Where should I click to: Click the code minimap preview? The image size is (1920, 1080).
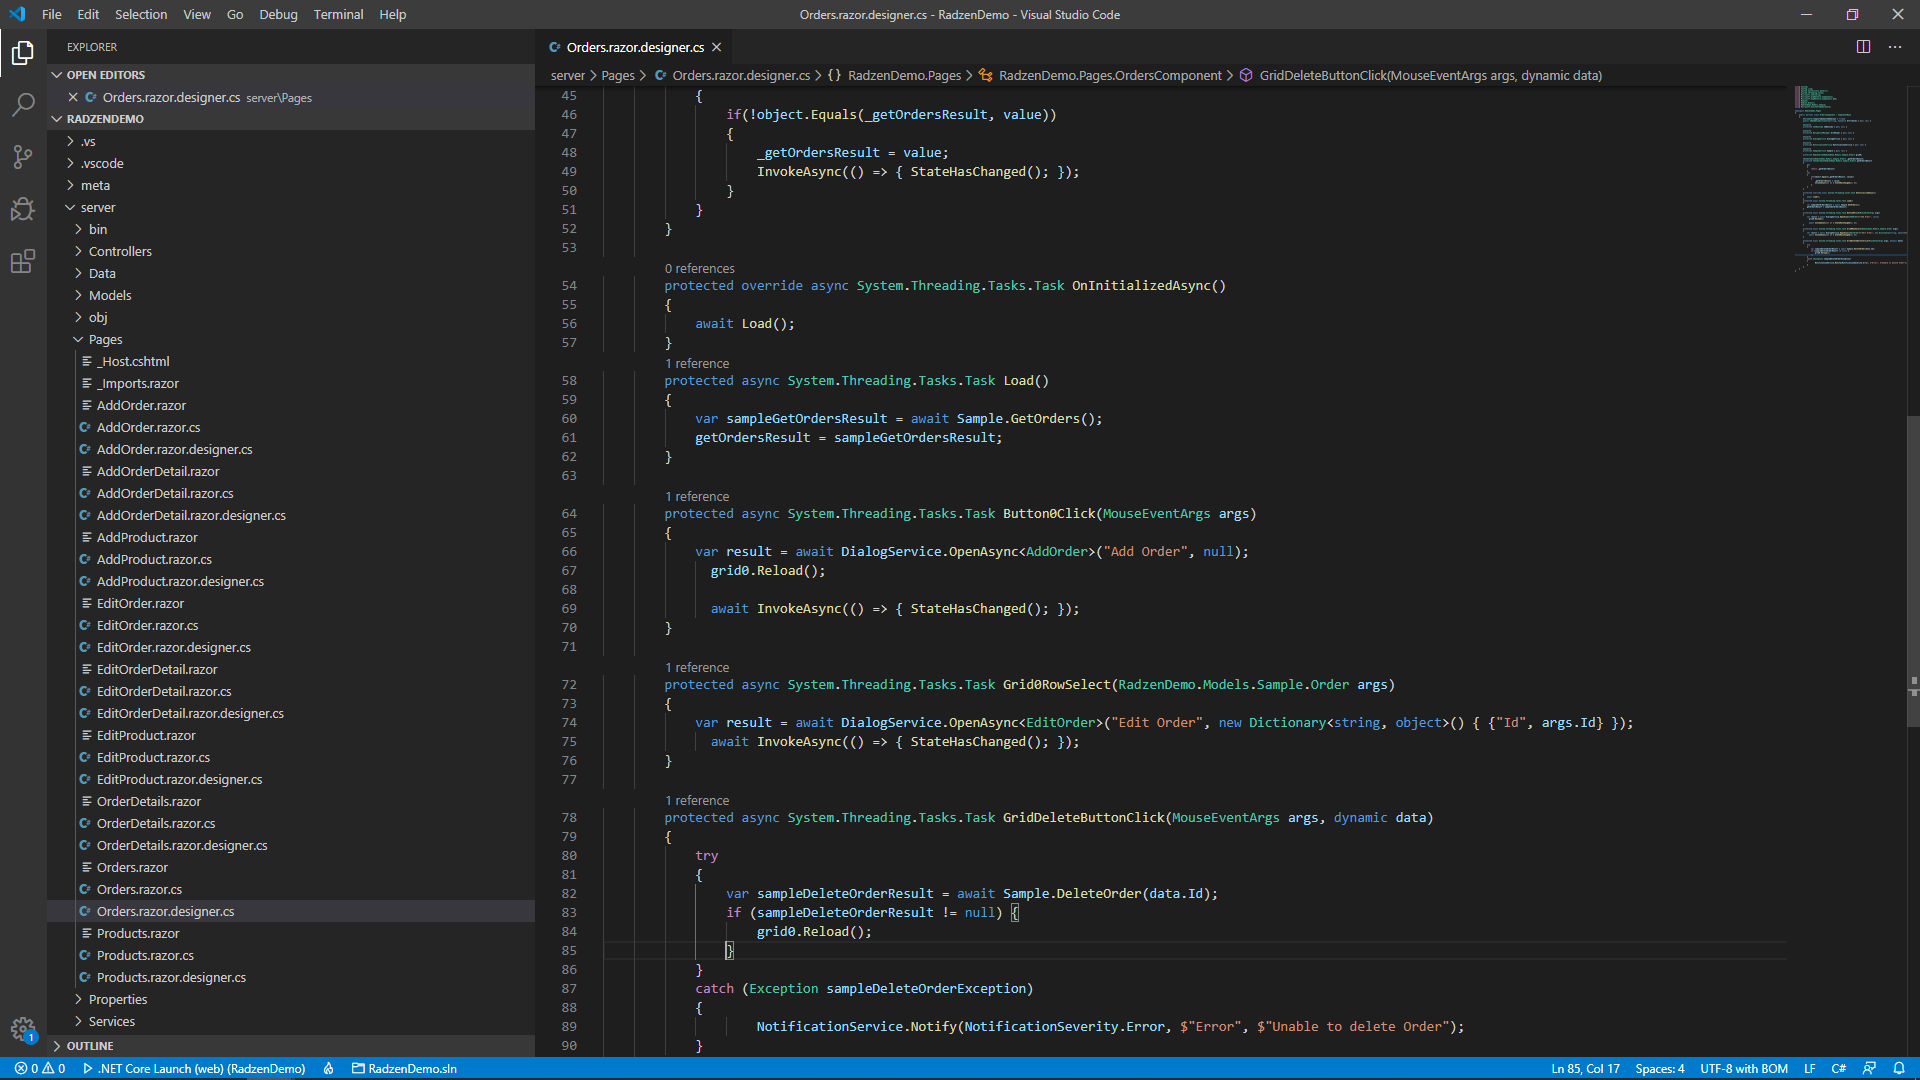coord(1850,178)
